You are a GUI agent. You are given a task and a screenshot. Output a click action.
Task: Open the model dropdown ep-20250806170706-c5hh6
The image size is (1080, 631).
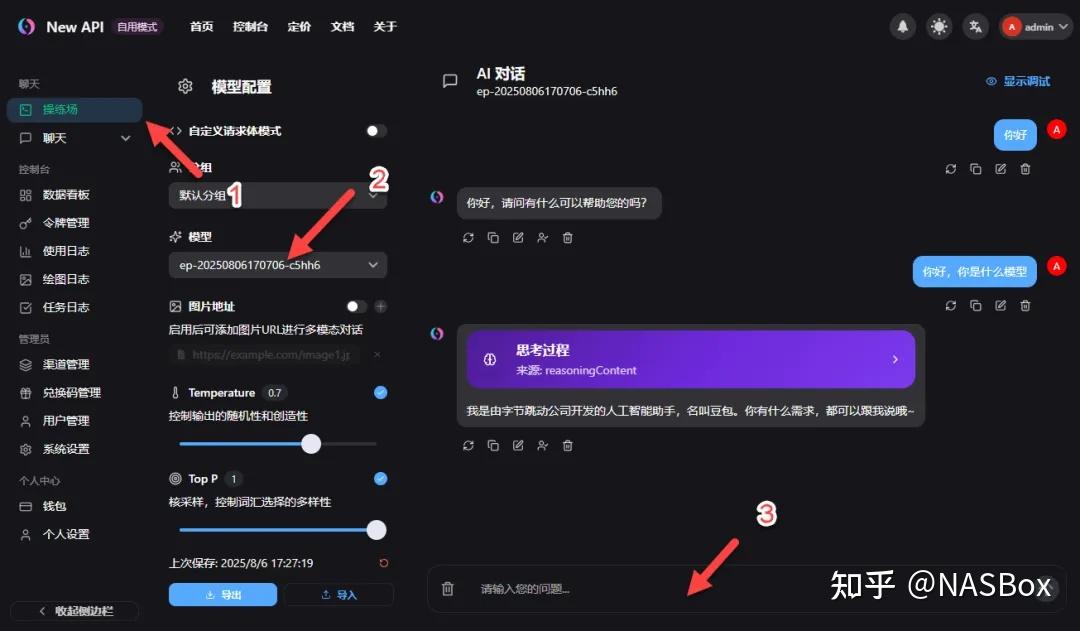click(x=278, y=265)
